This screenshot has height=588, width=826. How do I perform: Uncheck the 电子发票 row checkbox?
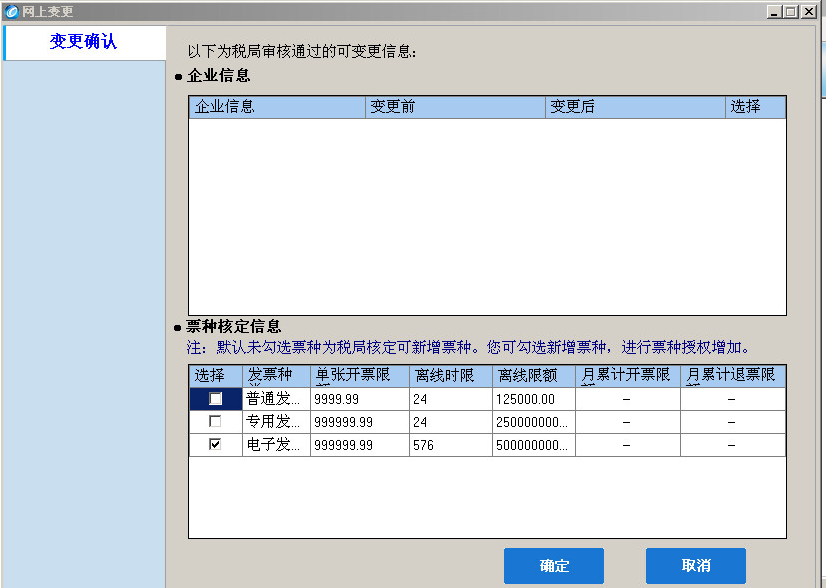click(215, 445)
